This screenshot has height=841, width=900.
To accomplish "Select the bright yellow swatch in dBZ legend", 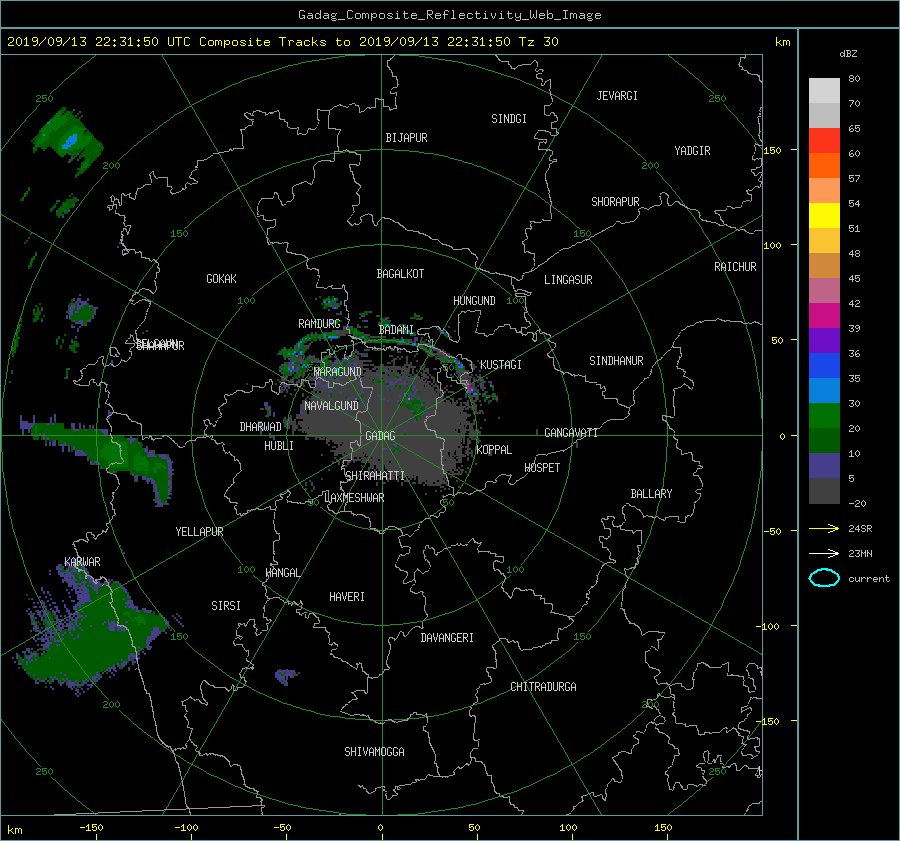I will [x=824, y=215].
